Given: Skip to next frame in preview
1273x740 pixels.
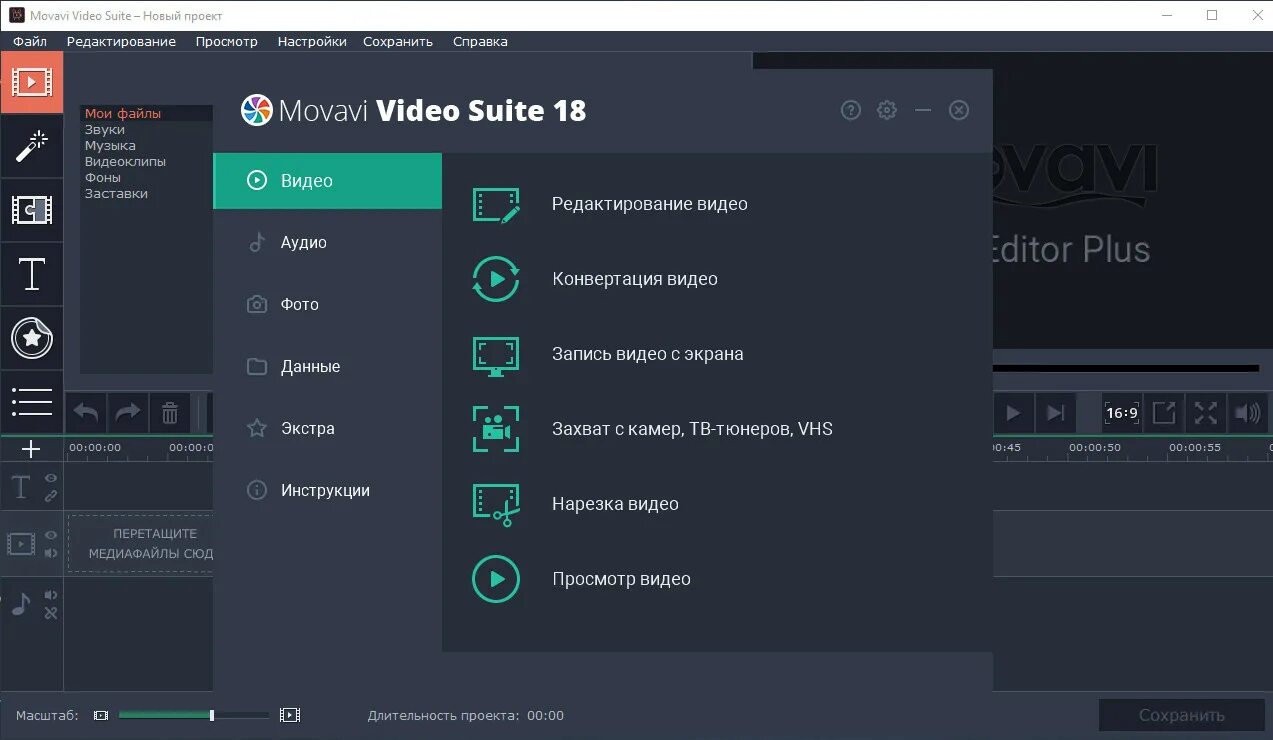Looking at the screenshot, I should click(1055, 413).
